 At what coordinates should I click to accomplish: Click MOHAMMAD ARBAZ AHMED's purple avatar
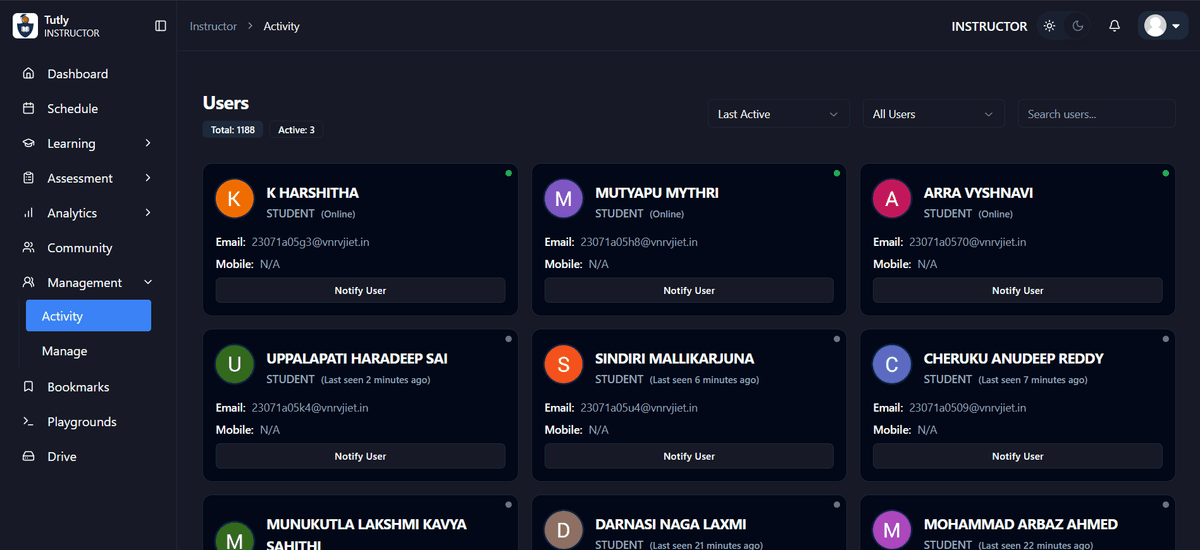(892, 530)
